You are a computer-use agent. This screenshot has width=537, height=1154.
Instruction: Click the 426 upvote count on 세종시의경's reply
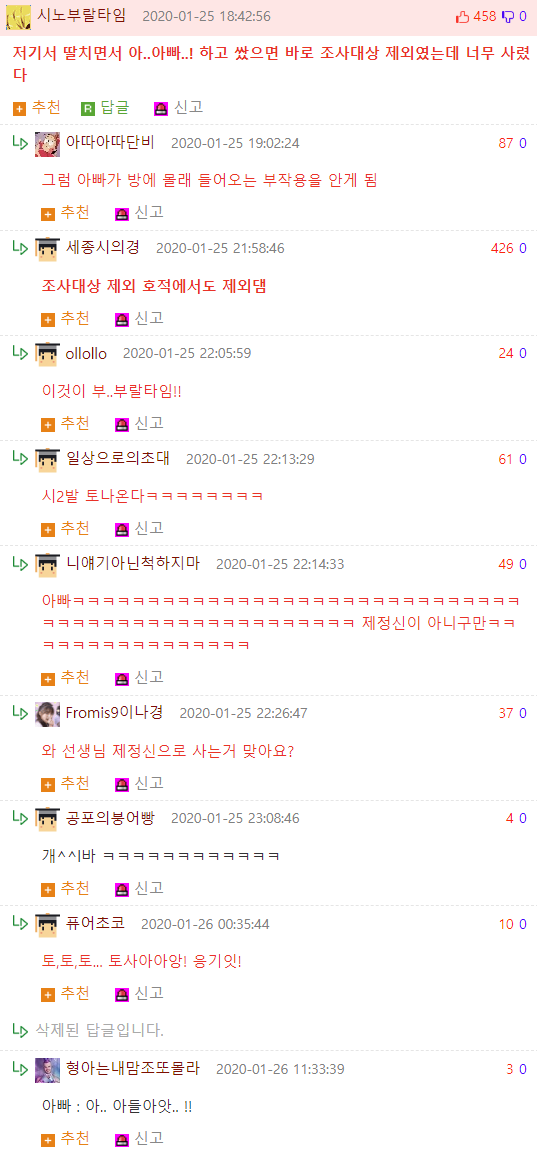(502, 248)
